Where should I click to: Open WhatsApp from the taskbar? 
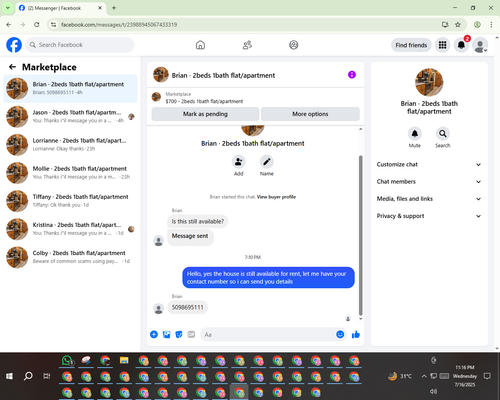click(x=67, y=361)
